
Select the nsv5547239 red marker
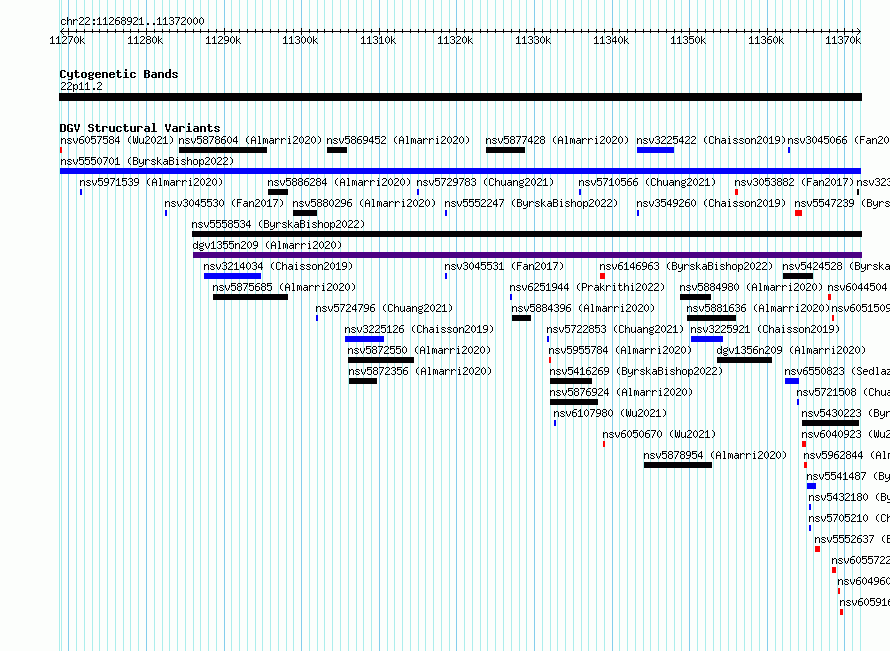(x=799, y=213)
